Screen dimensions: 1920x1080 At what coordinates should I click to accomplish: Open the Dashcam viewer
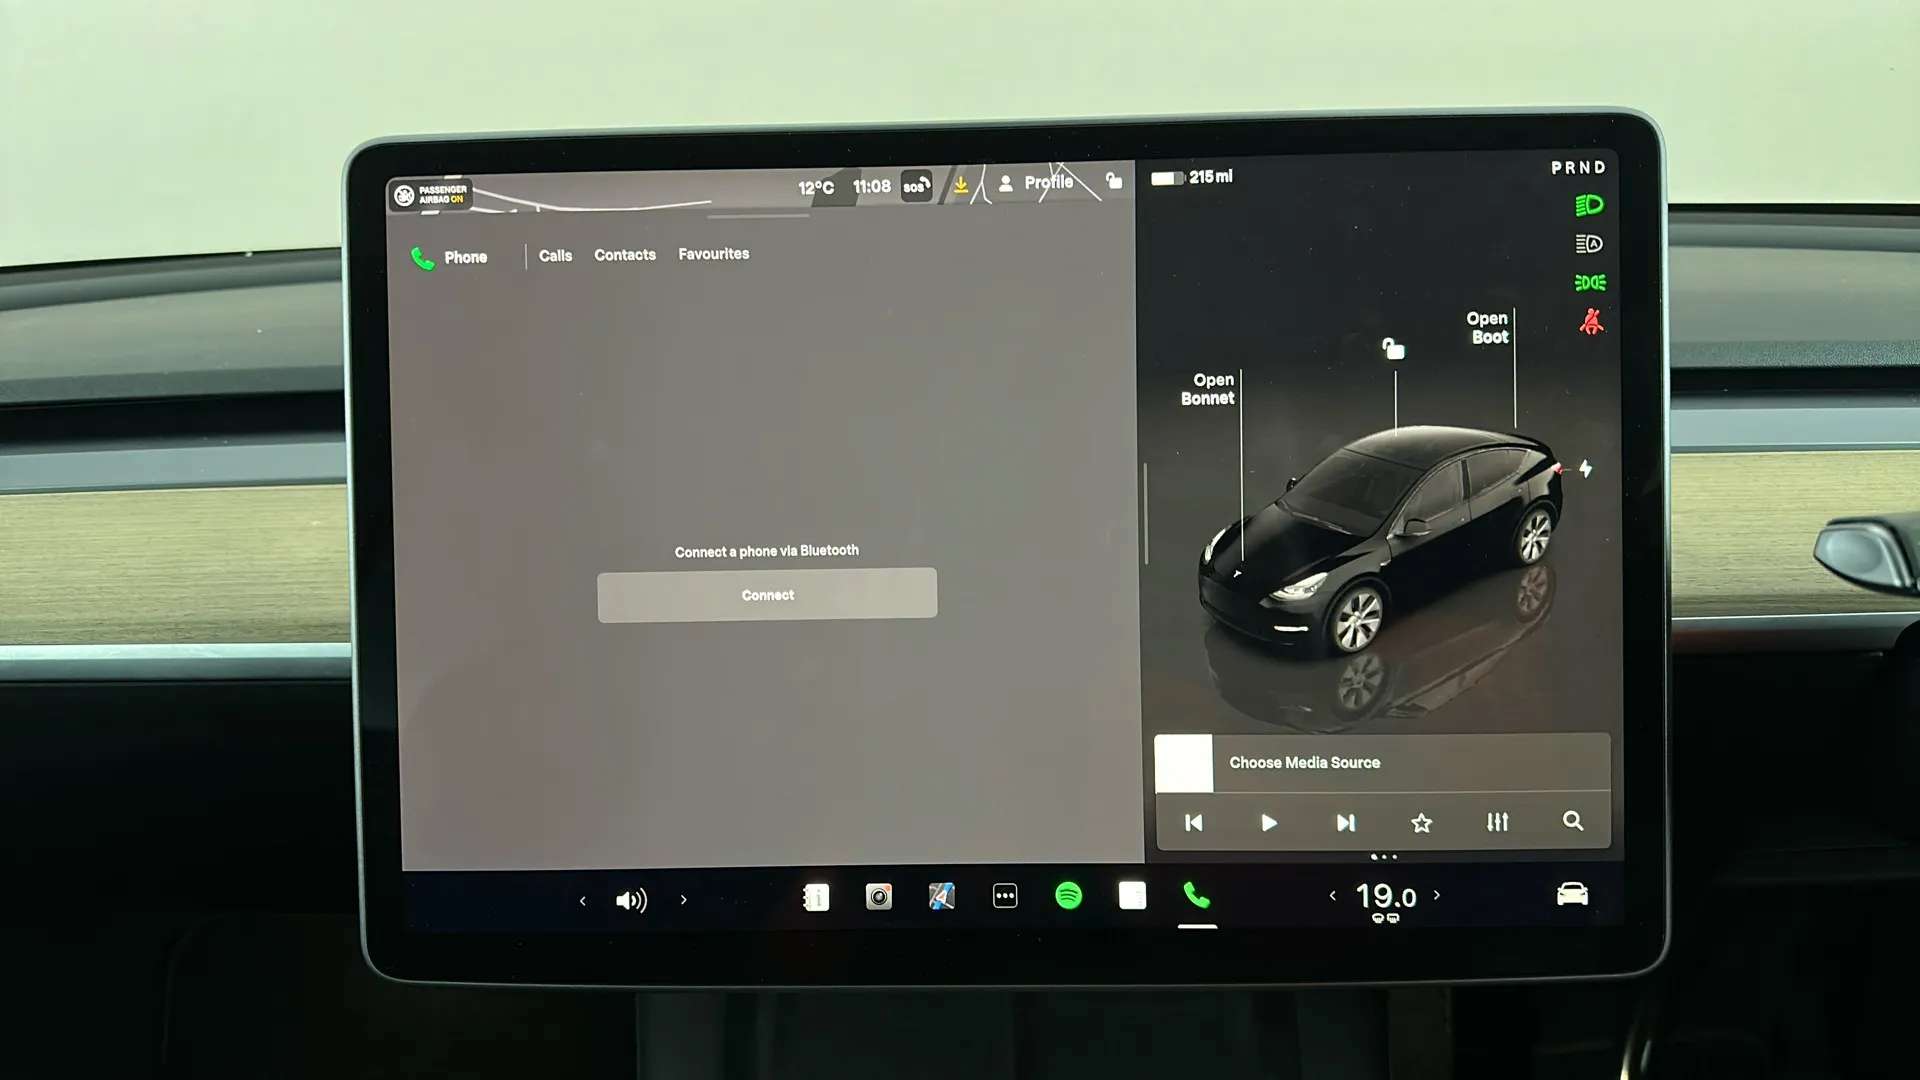tap(878, 897)
